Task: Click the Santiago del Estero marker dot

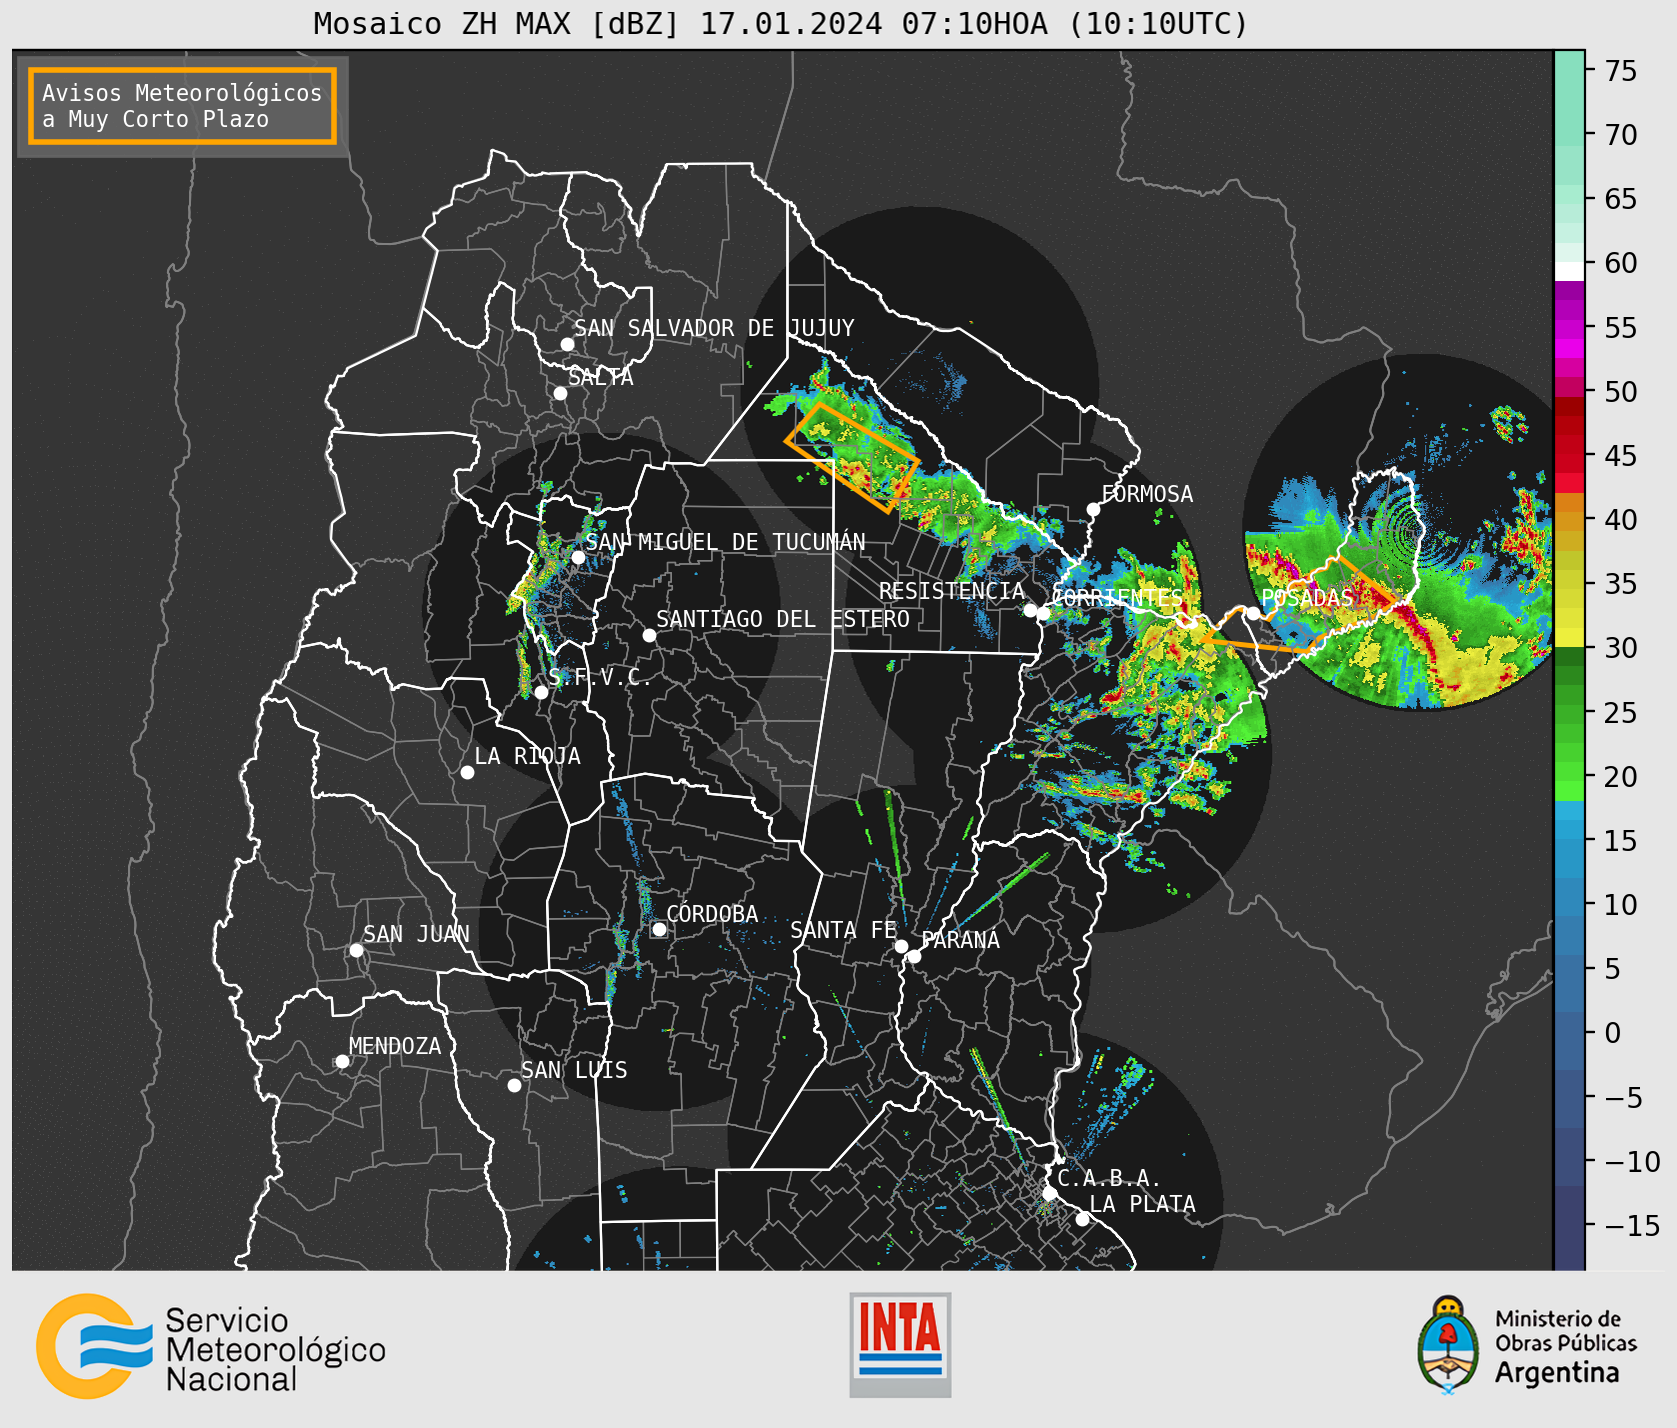Action: (649, 635)
